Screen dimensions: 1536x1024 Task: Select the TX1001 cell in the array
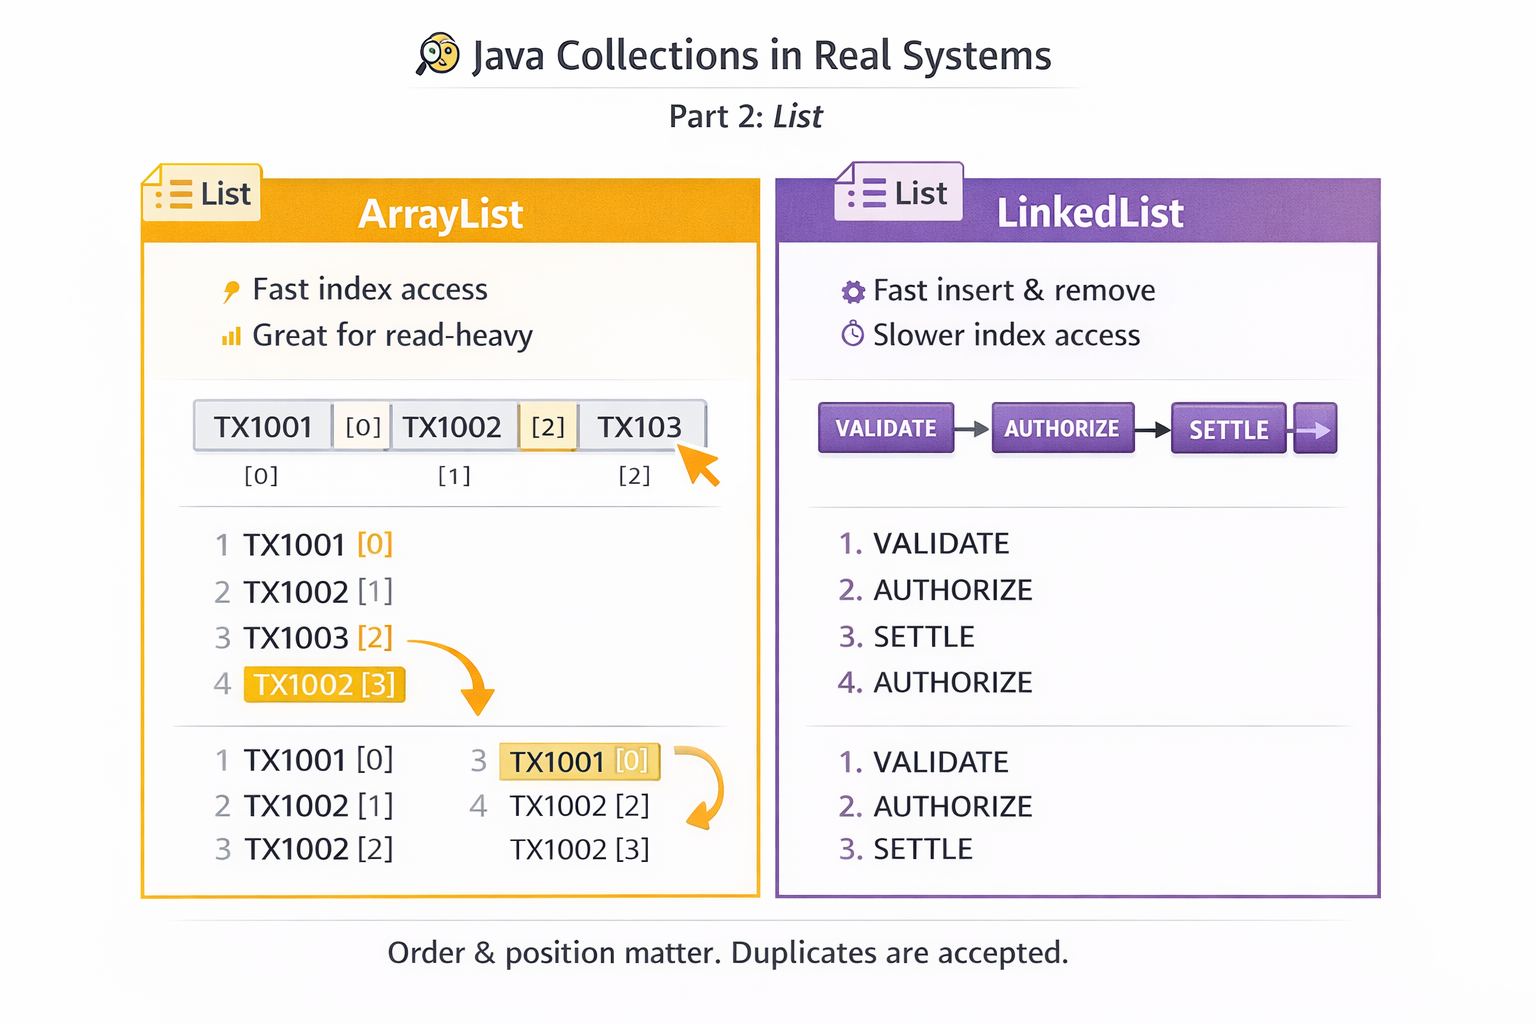tap(262, 426)
